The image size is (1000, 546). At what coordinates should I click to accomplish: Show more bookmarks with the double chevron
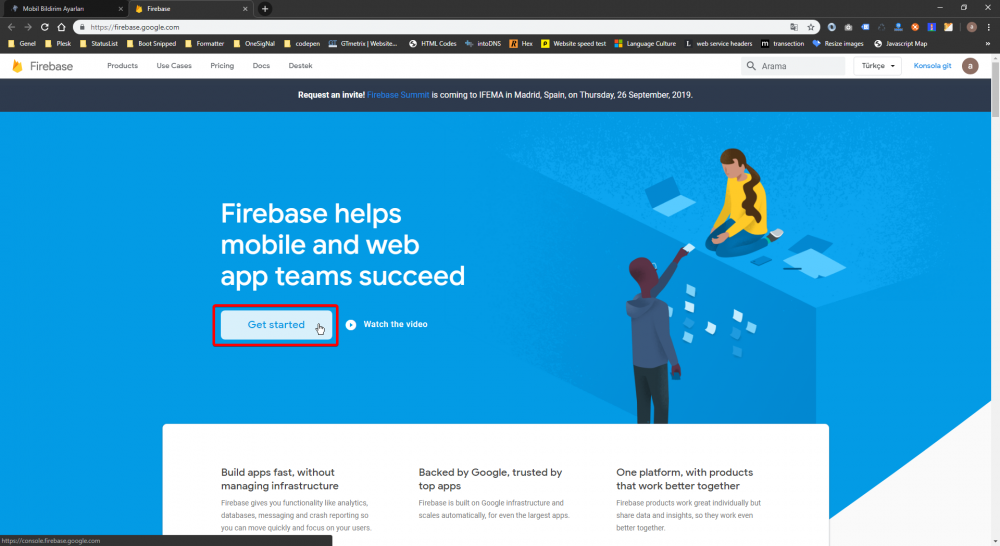[988, 43]
